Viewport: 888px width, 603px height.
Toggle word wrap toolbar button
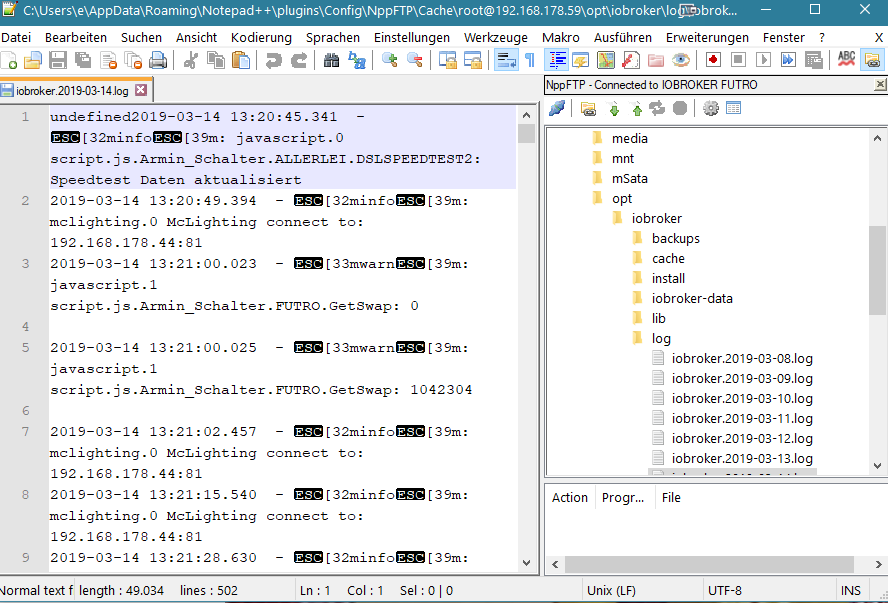click(506, 60)
